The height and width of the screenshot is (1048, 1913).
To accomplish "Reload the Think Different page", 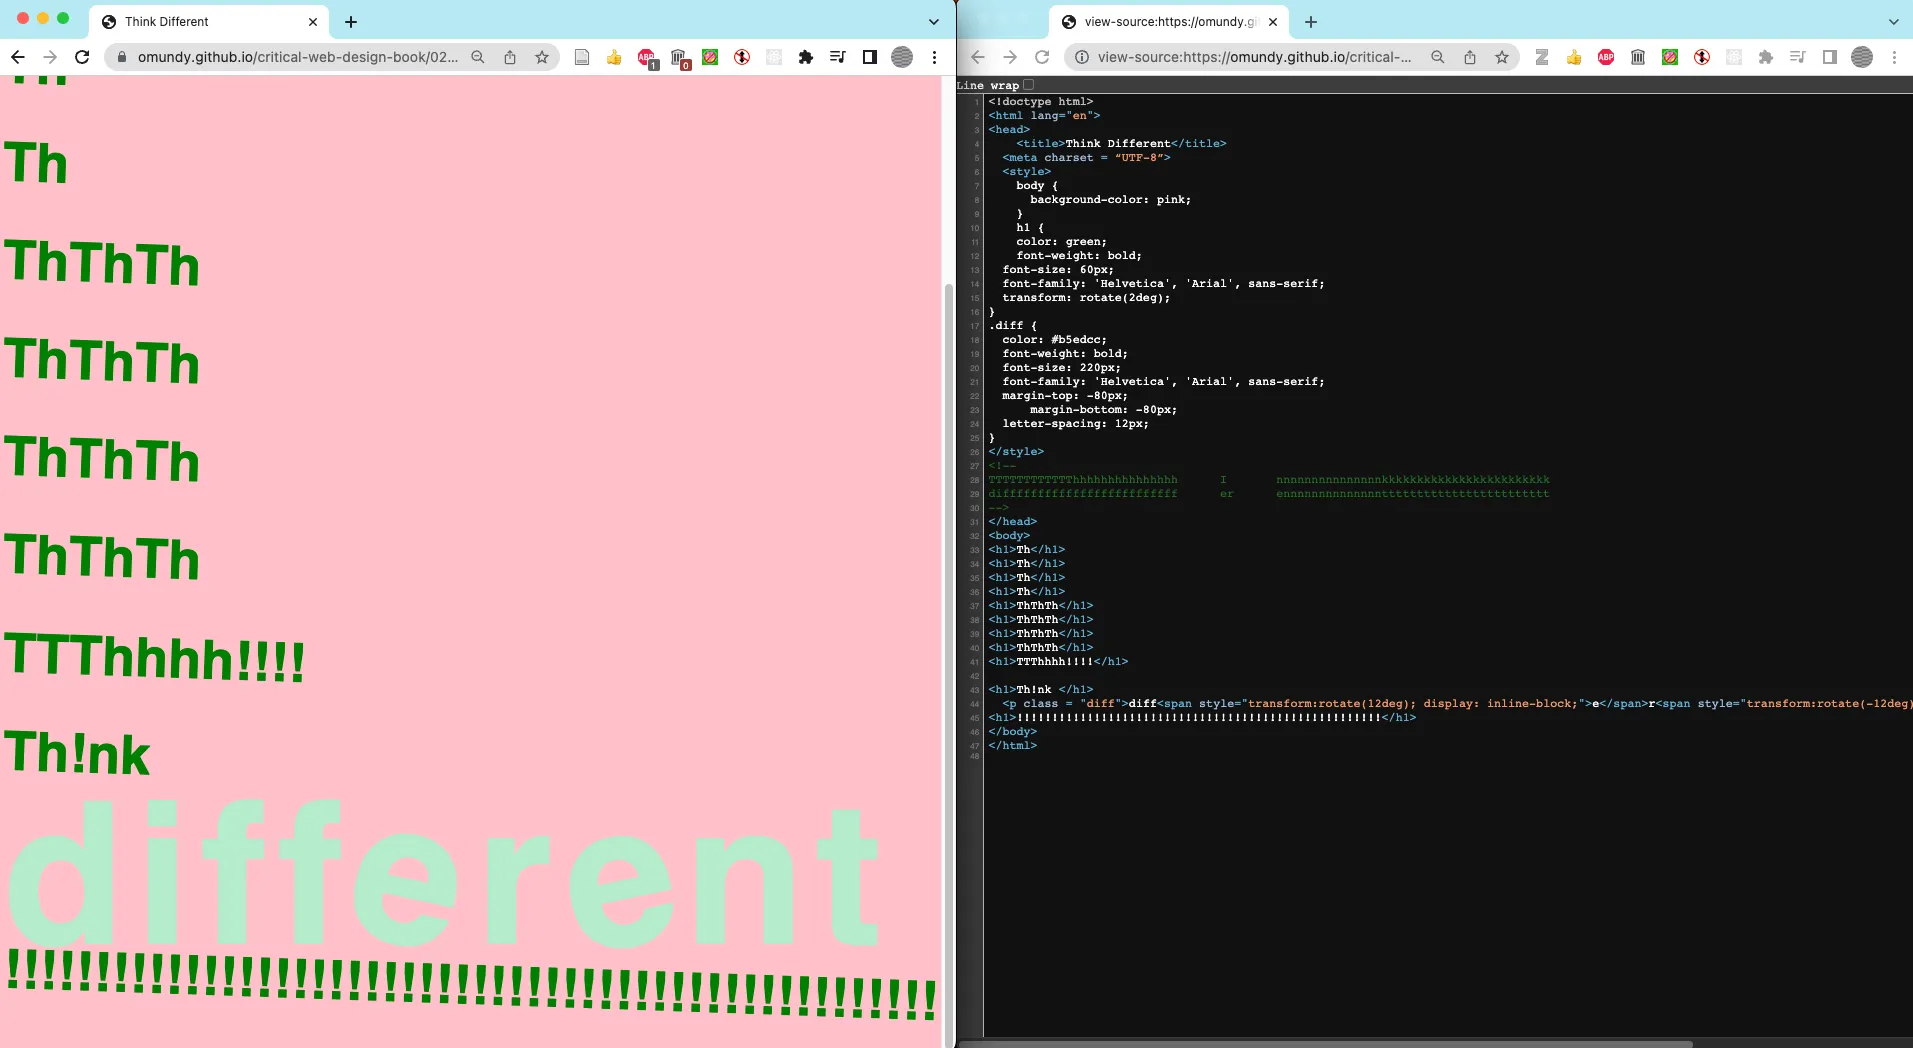I will point(82,57).
